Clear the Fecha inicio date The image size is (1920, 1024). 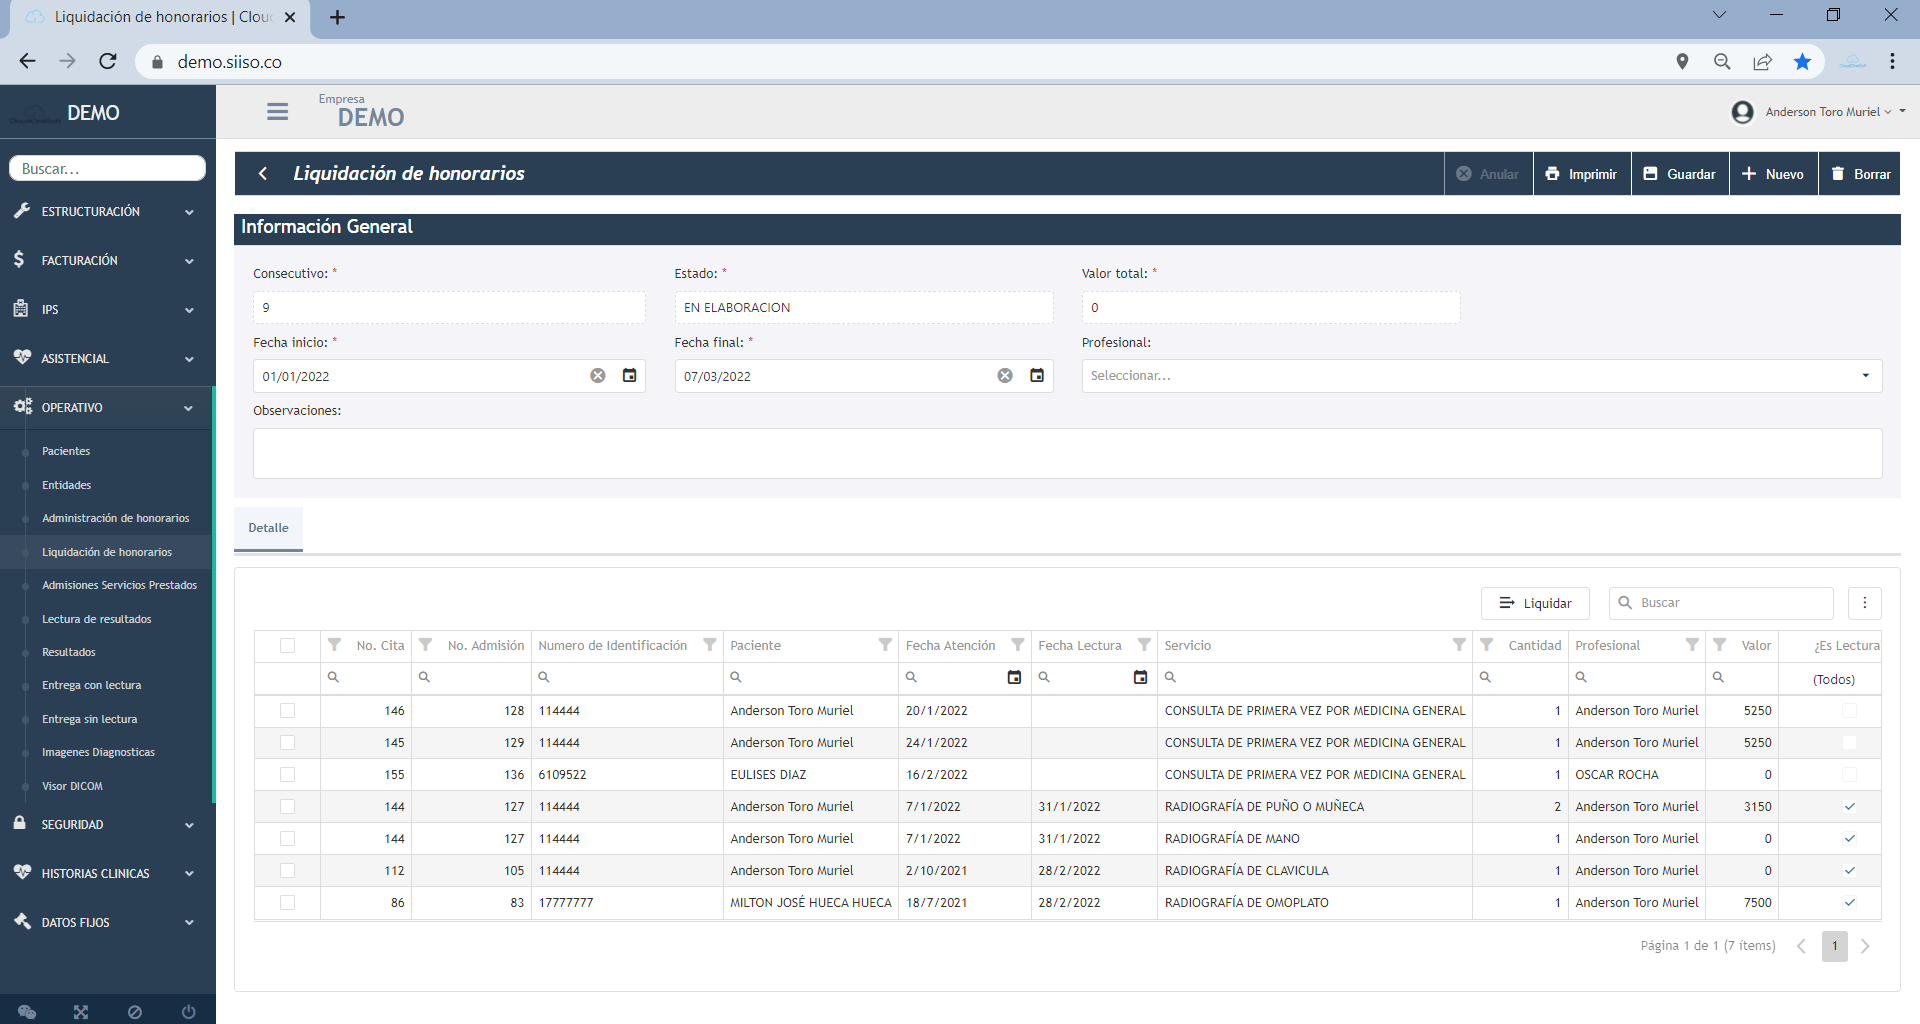[x=598, y=376]
